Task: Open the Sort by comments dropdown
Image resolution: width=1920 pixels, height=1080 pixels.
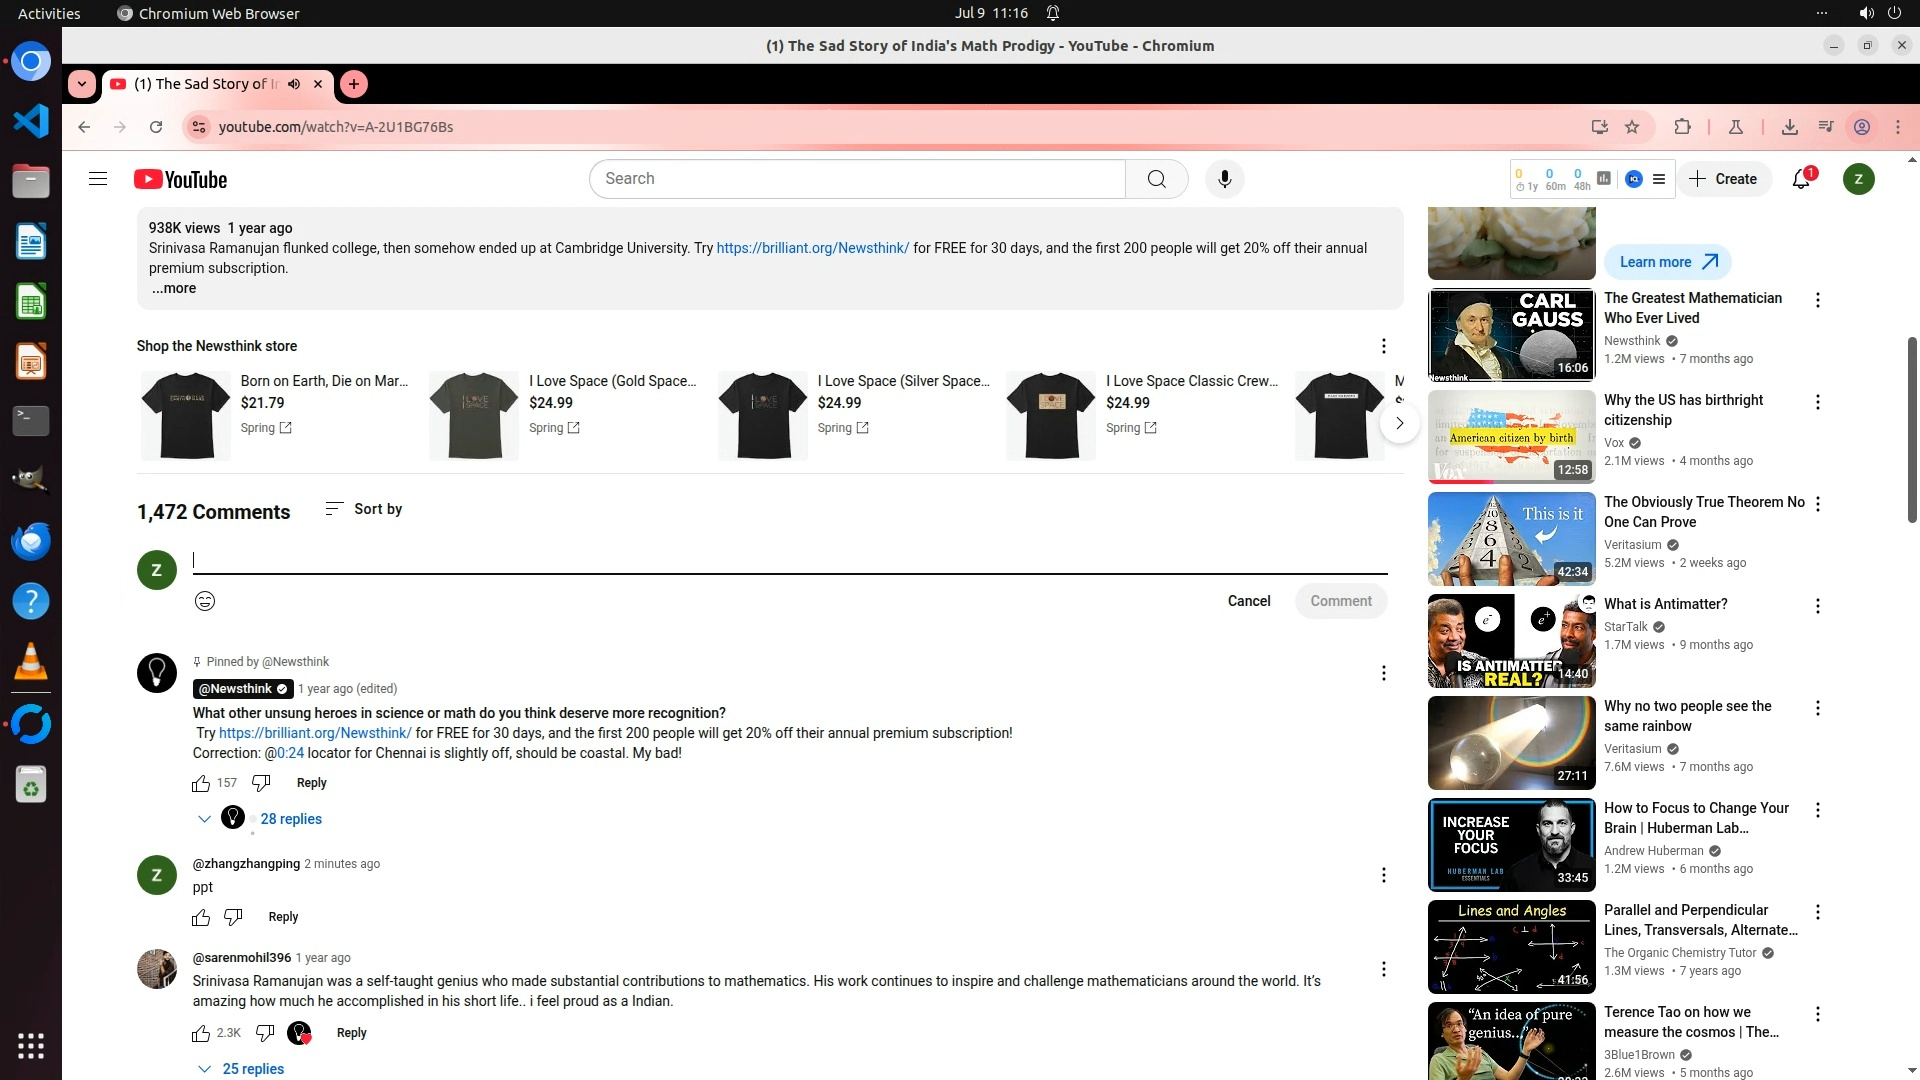Action: click(364, 509)
